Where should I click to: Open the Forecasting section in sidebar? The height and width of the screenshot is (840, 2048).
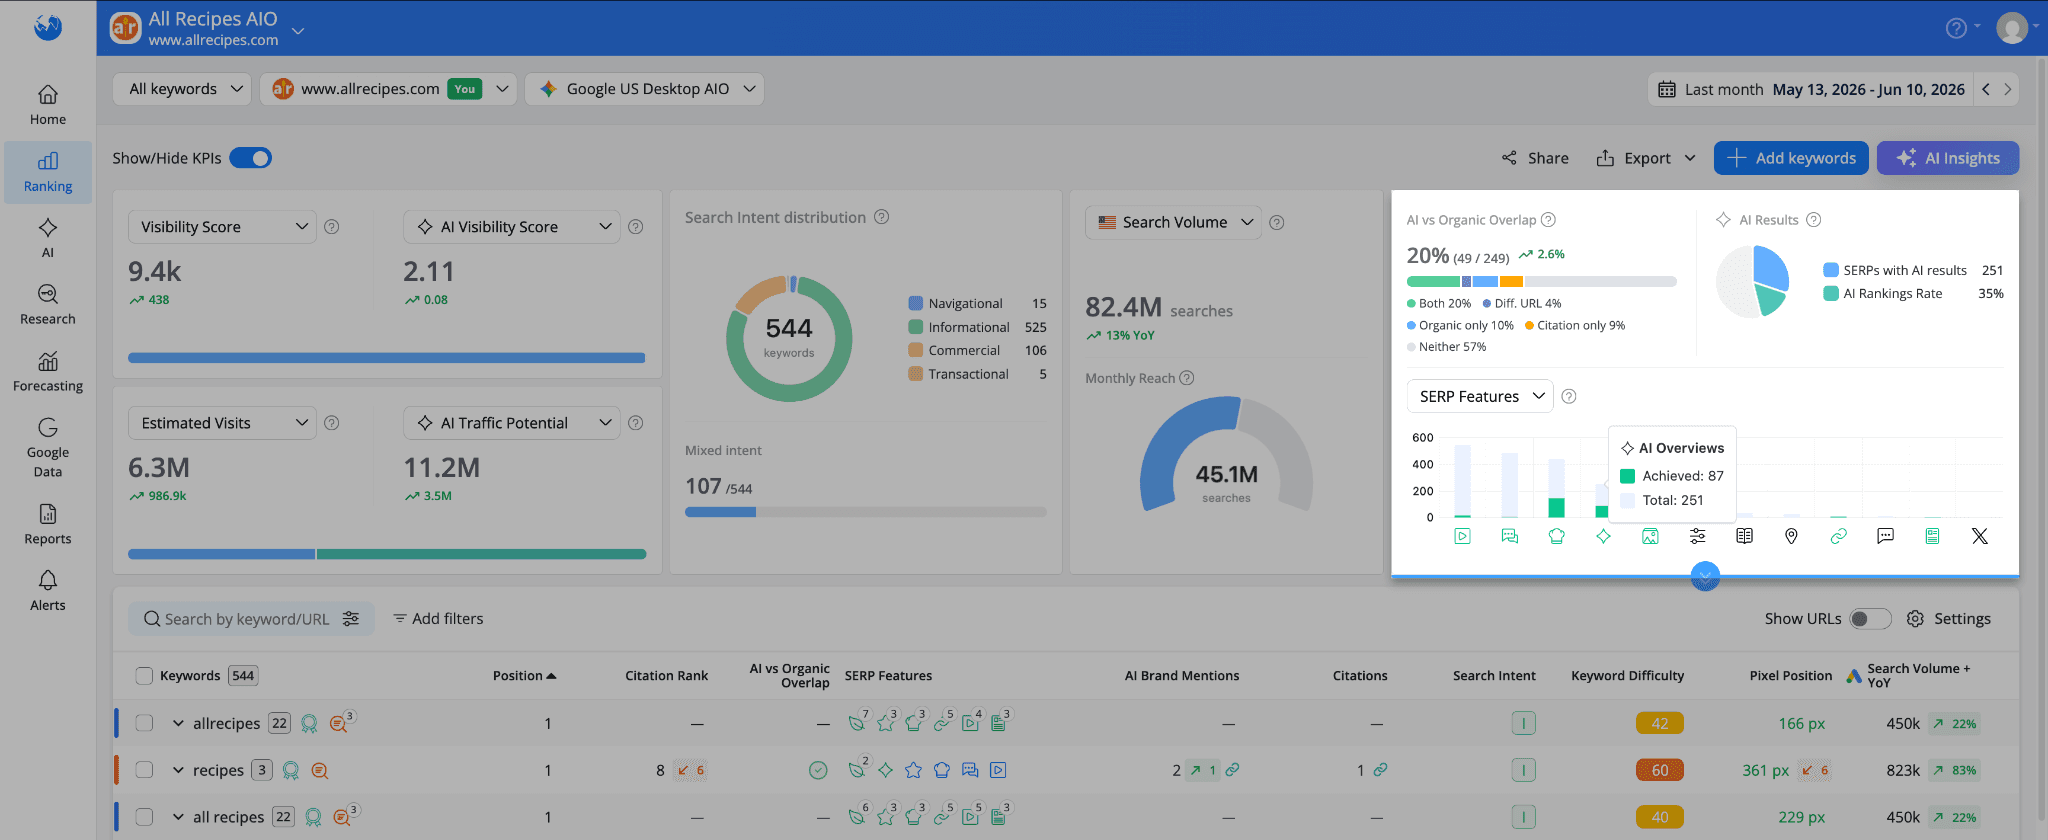click(x=47, y=372)
